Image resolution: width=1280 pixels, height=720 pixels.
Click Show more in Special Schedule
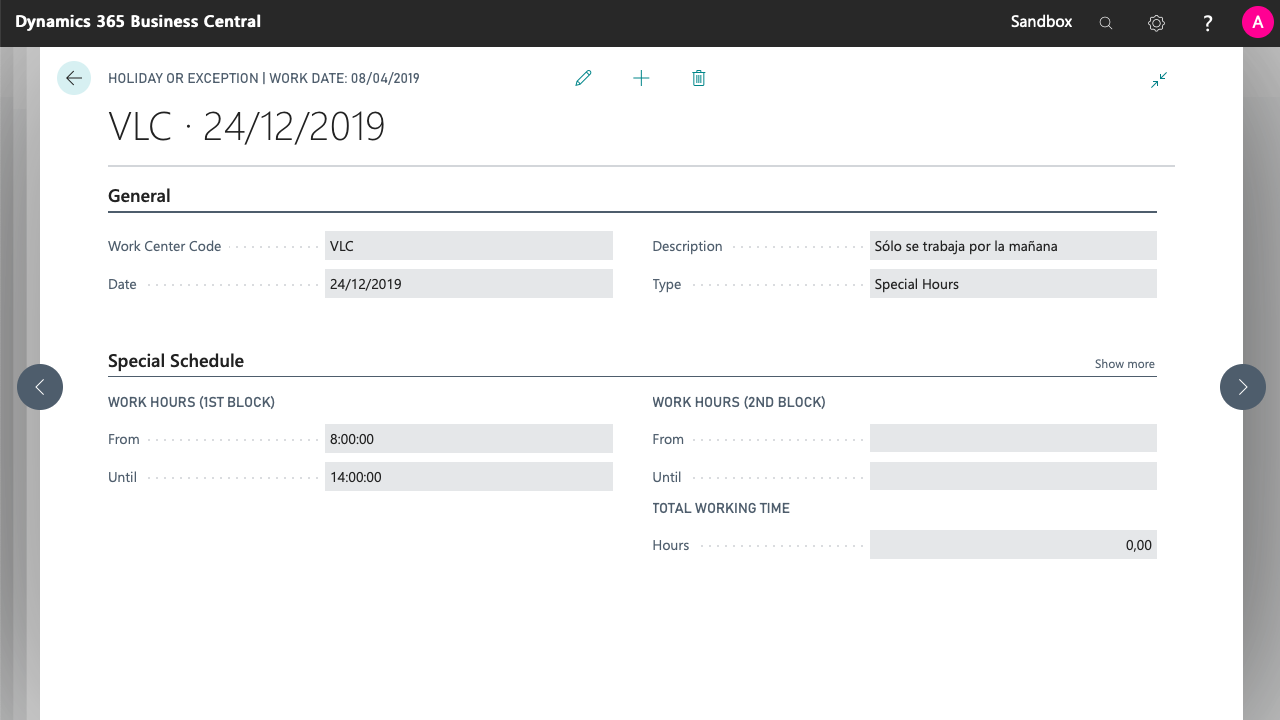point(1124,364)
